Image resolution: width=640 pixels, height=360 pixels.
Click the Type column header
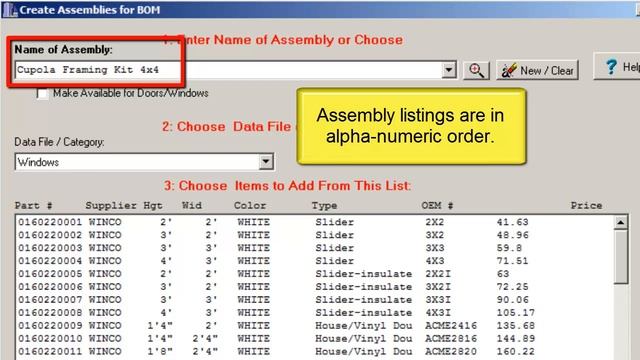324,206
